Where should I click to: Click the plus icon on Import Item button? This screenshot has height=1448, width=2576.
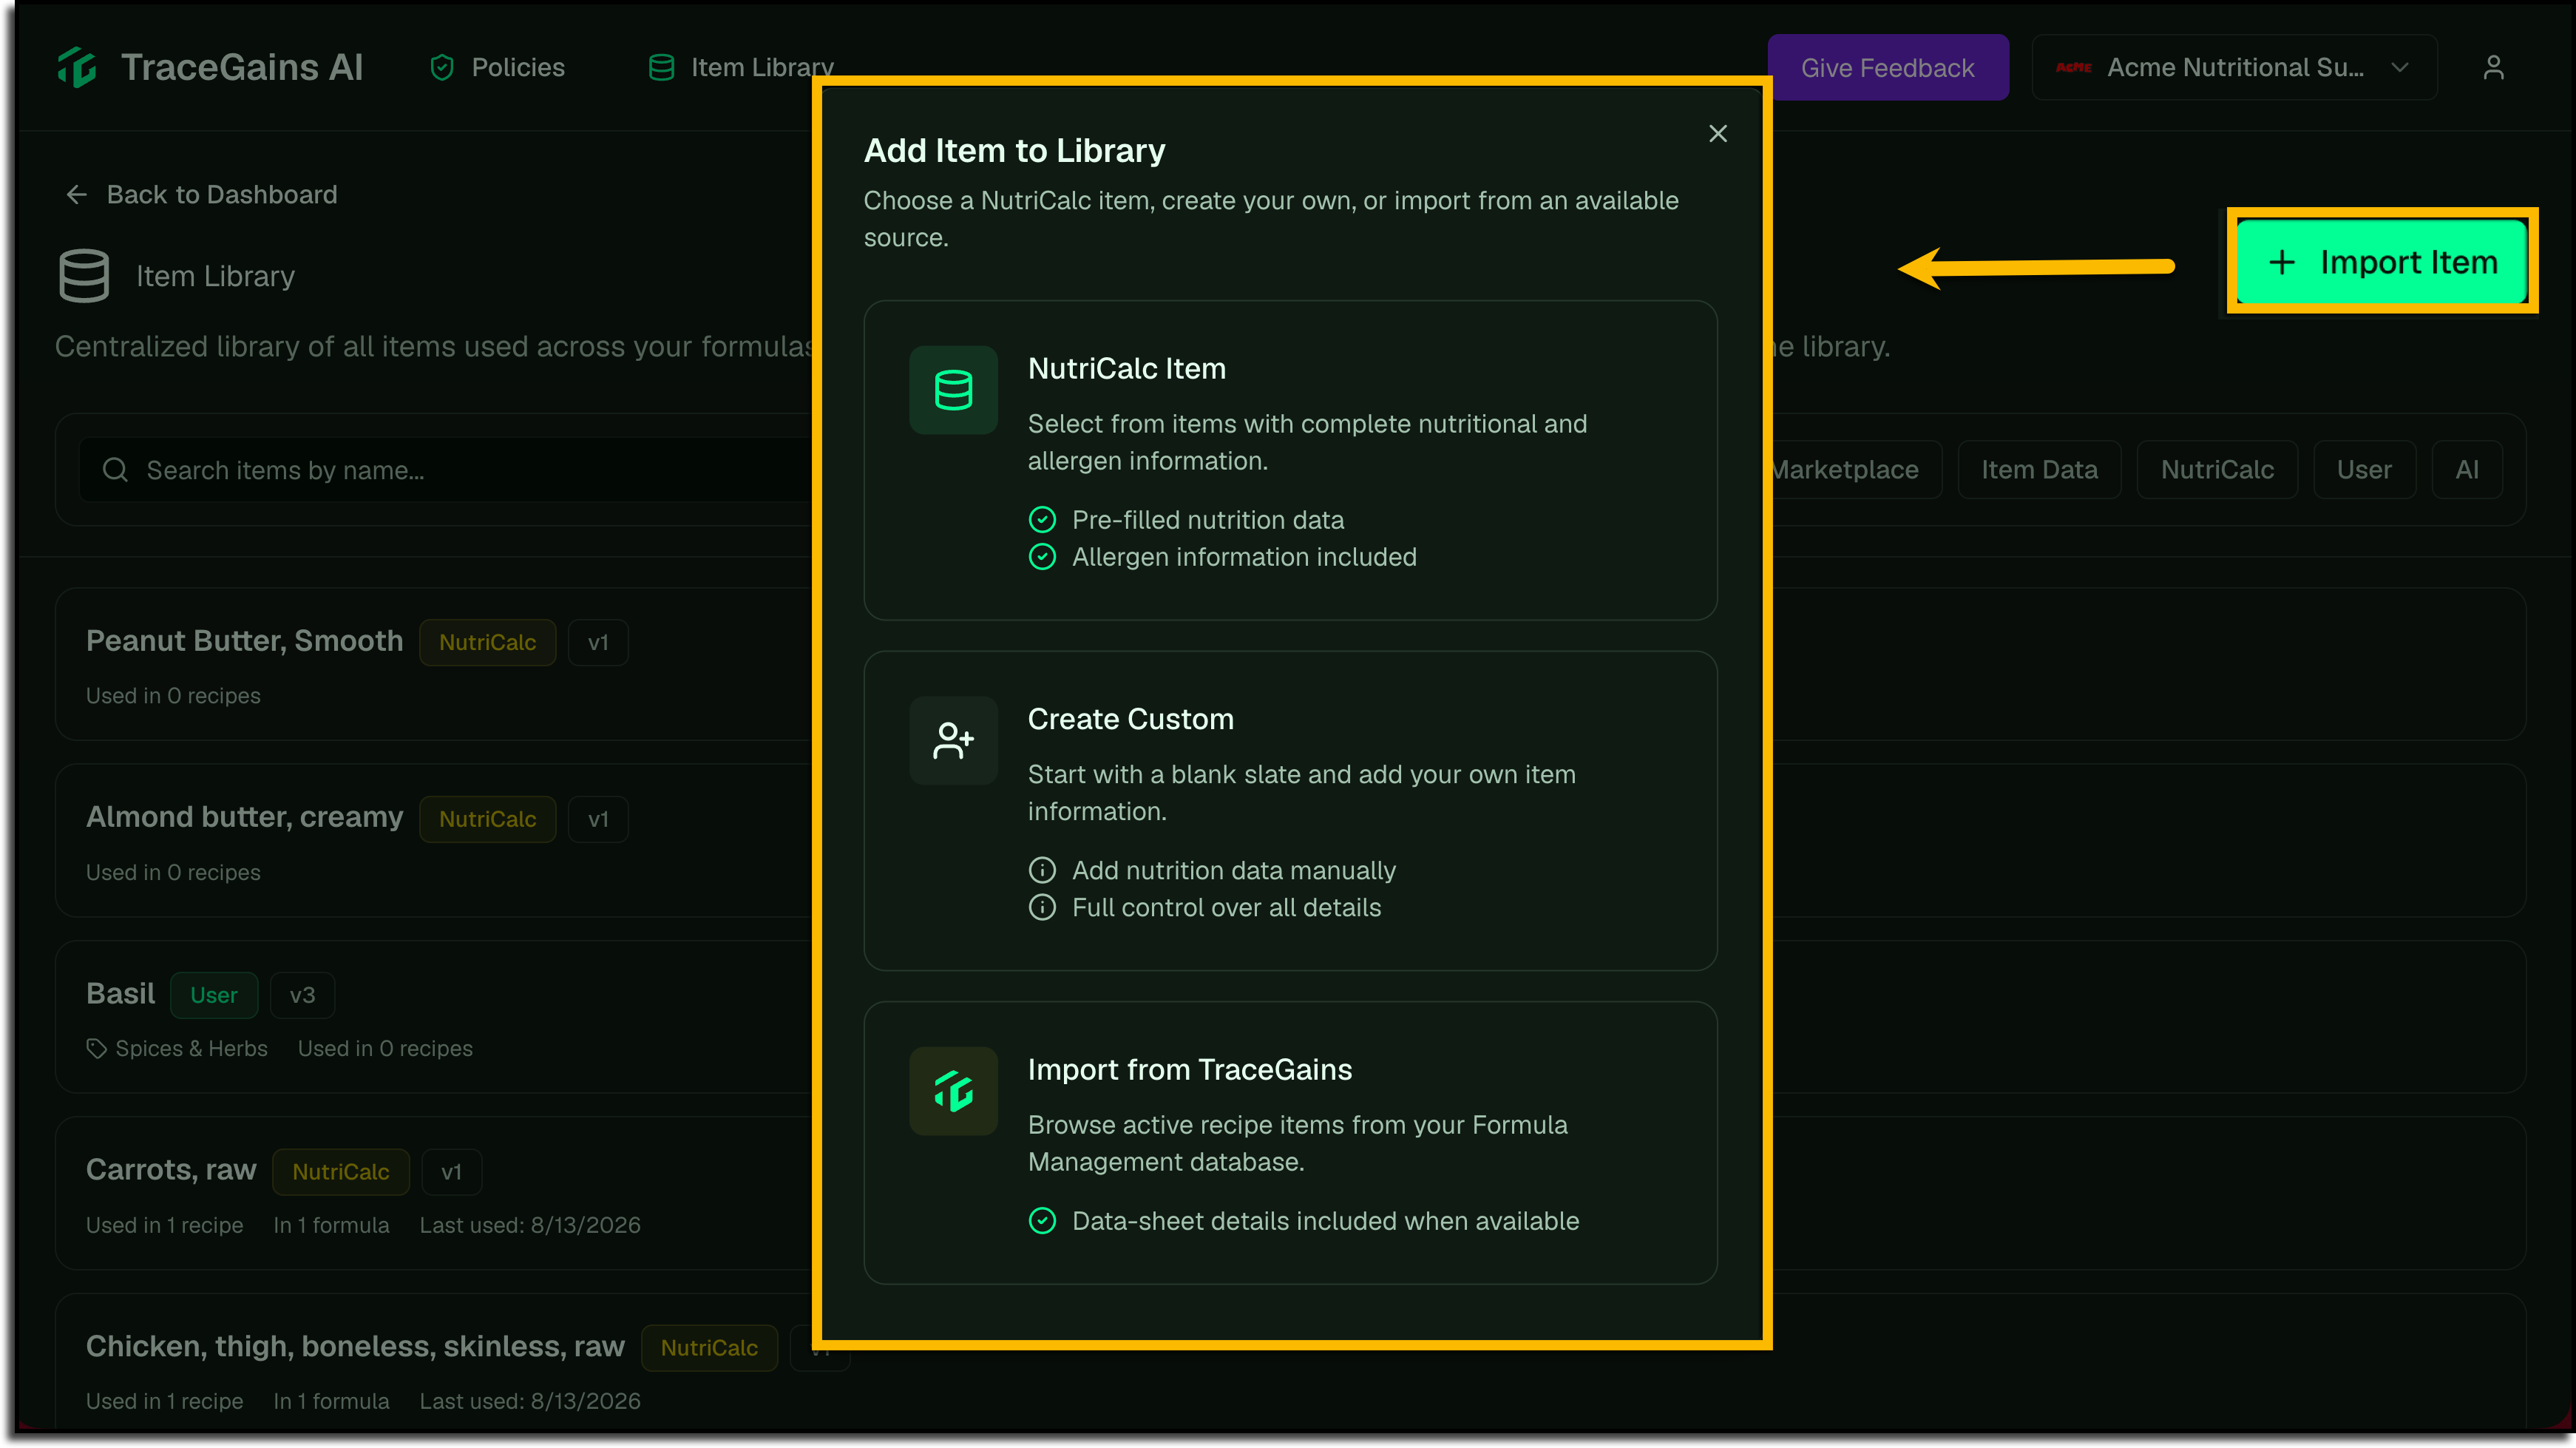2281,263
